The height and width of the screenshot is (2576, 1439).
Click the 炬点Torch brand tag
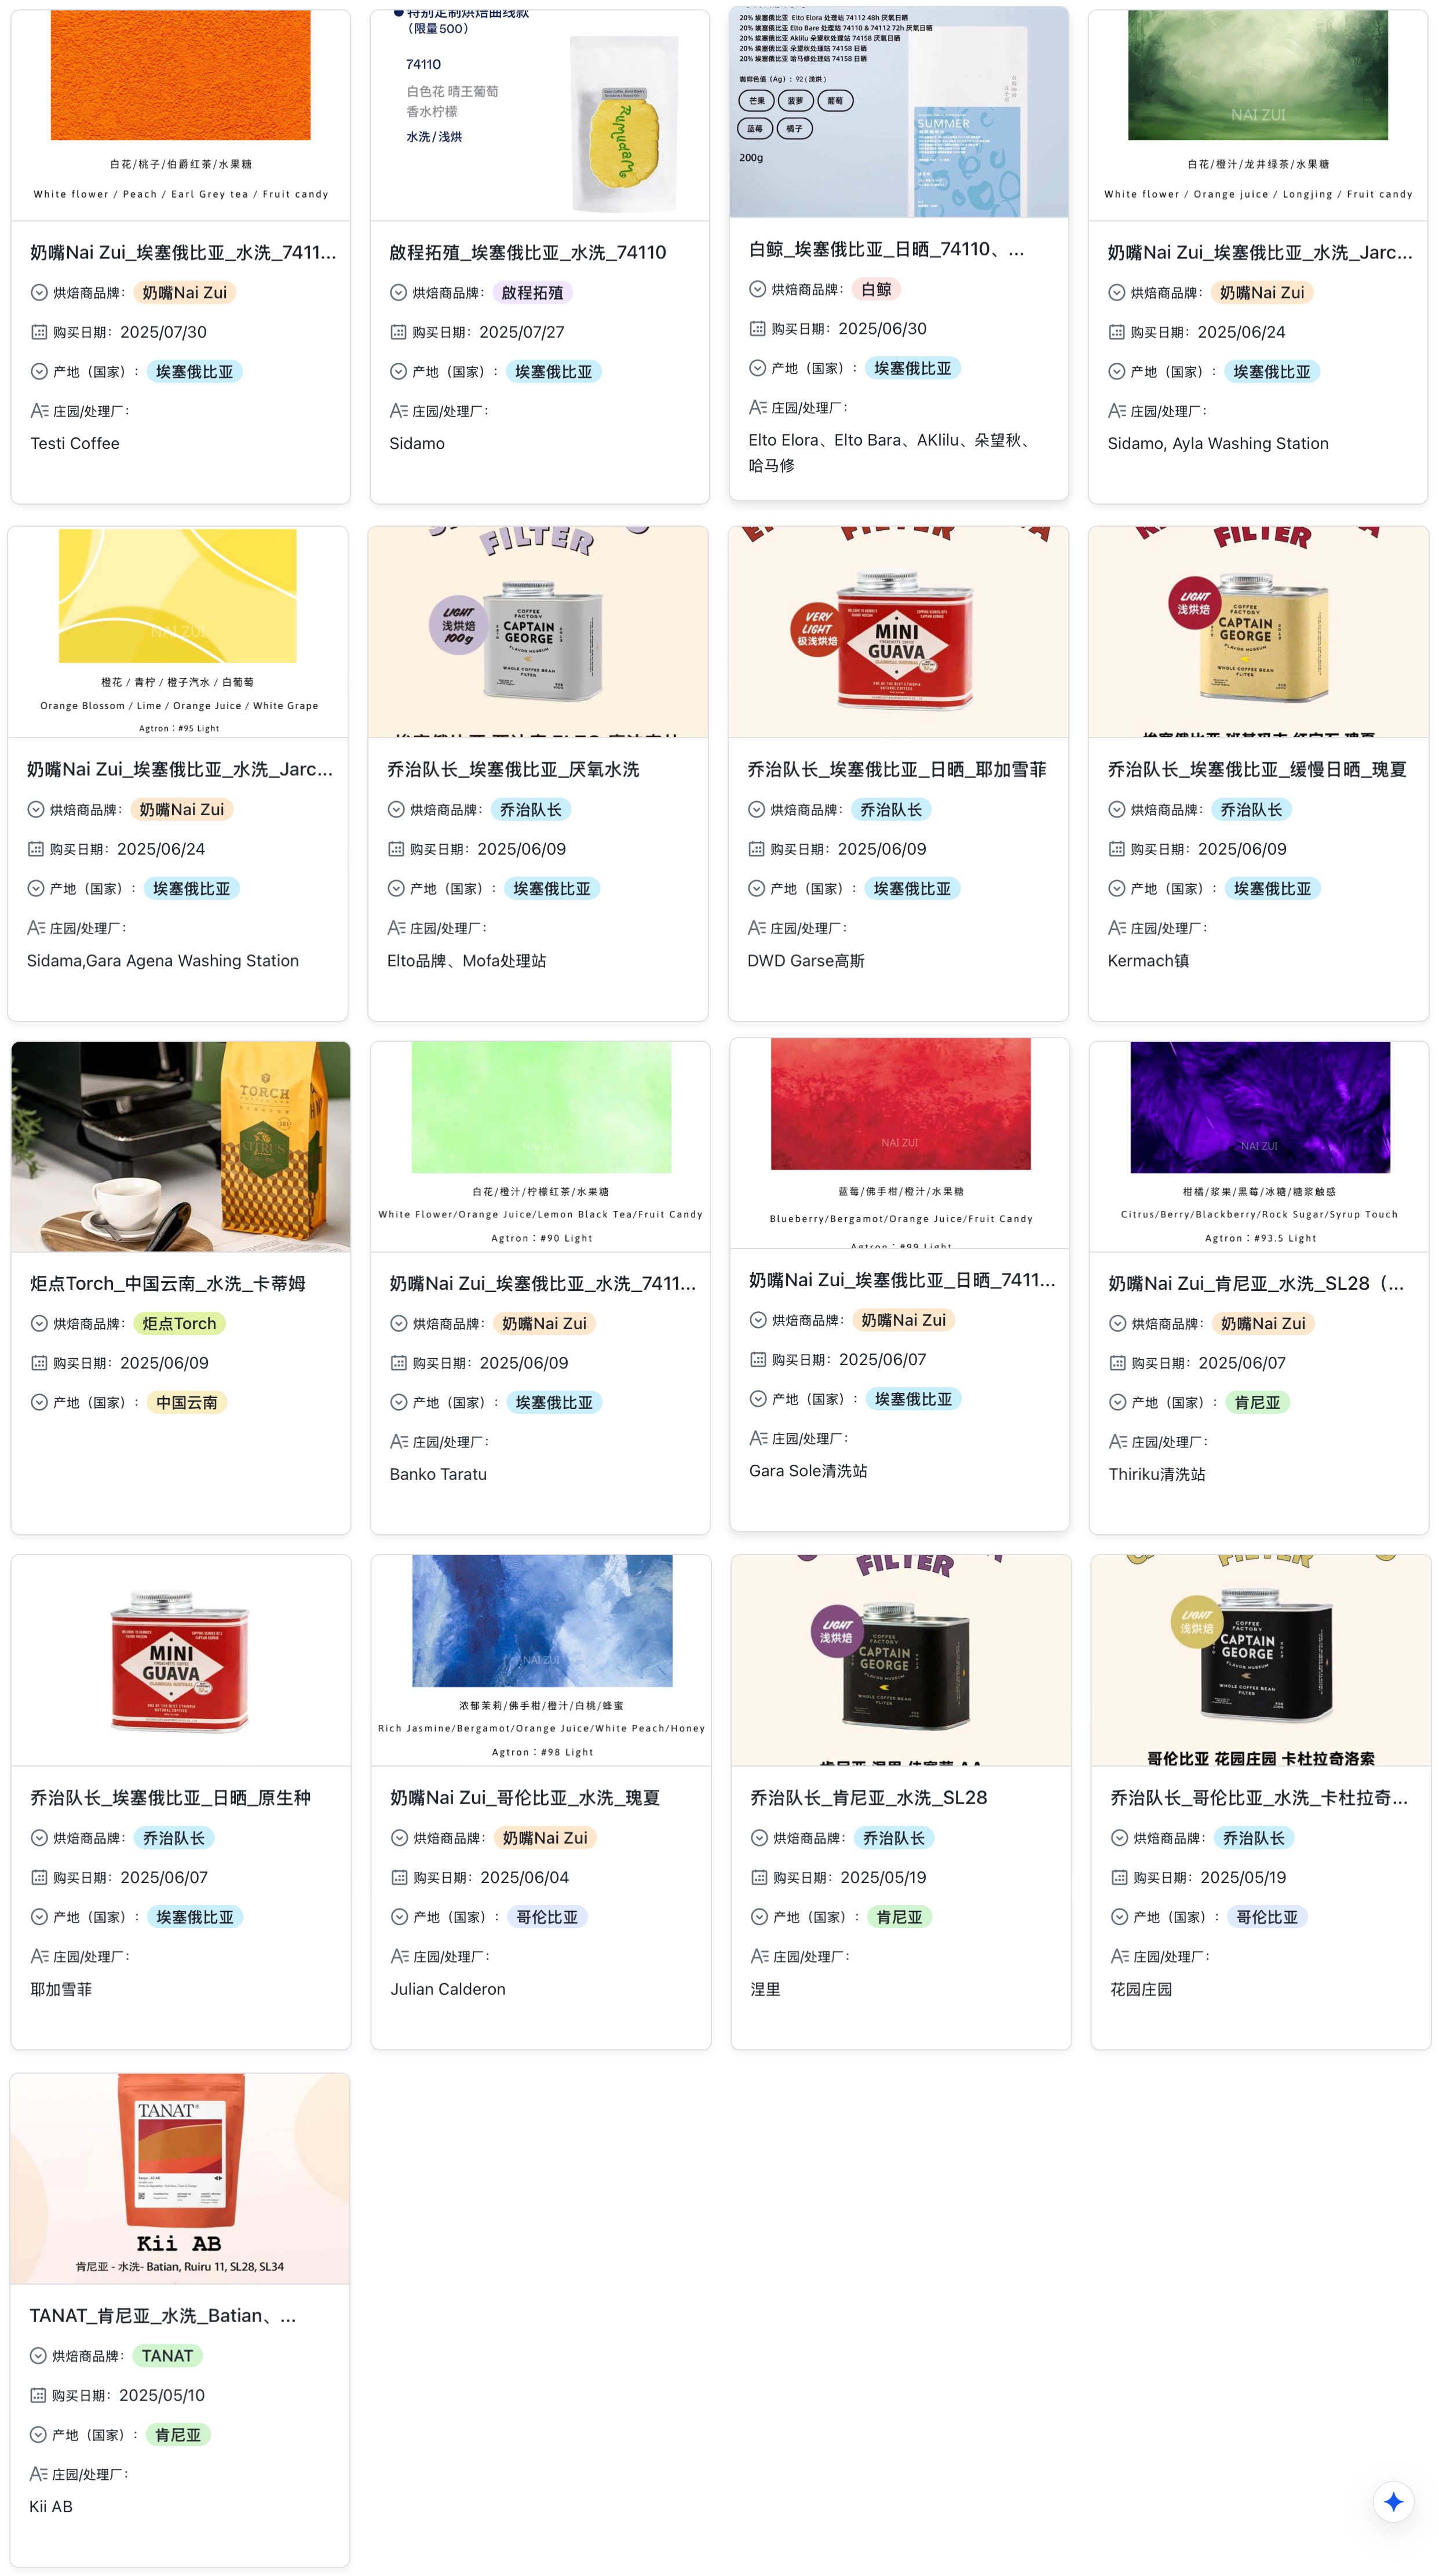(179, 1323)
